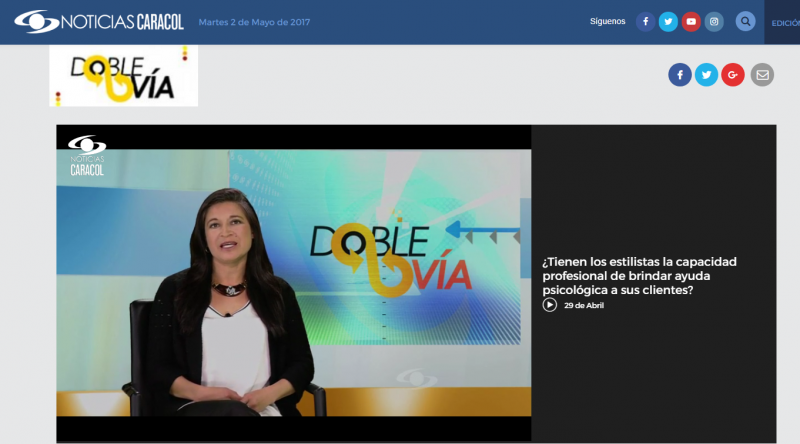Viewport: 800px width, 444px height.
Task: Open the Noticias Caracol header logo
Action: (99, 21)
